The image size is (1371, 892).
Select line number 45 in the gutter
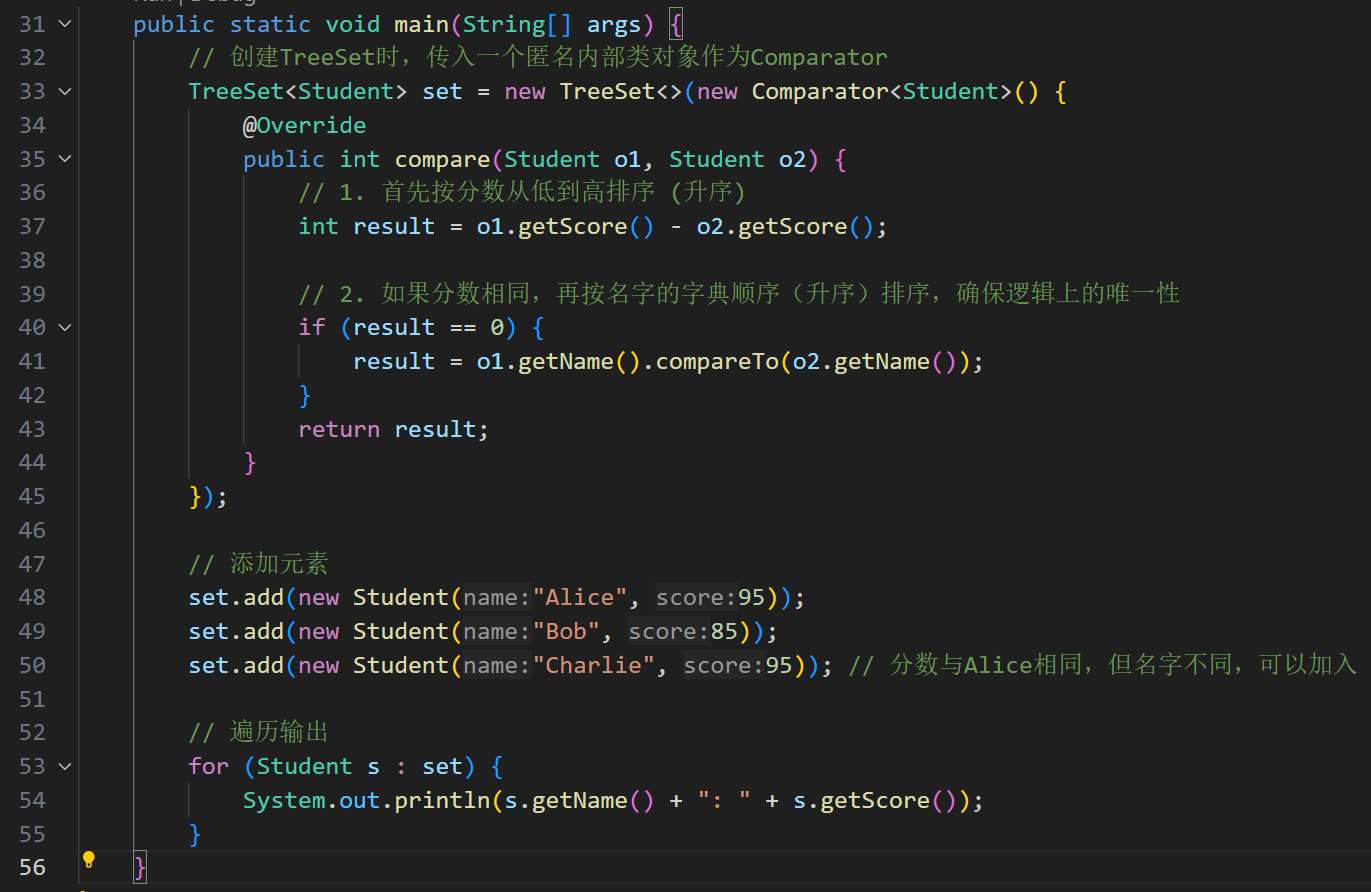(x=32, y=497)
